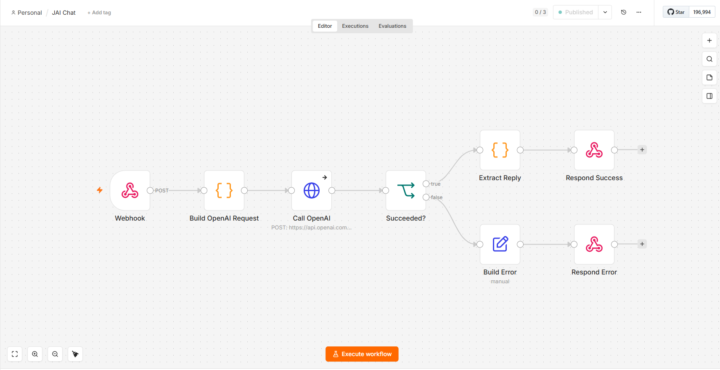Image resolution: width=720 pixels, height=370 pixels.
Task: Add a sticky note from sidebar
Action: click(x=709, y=77)
